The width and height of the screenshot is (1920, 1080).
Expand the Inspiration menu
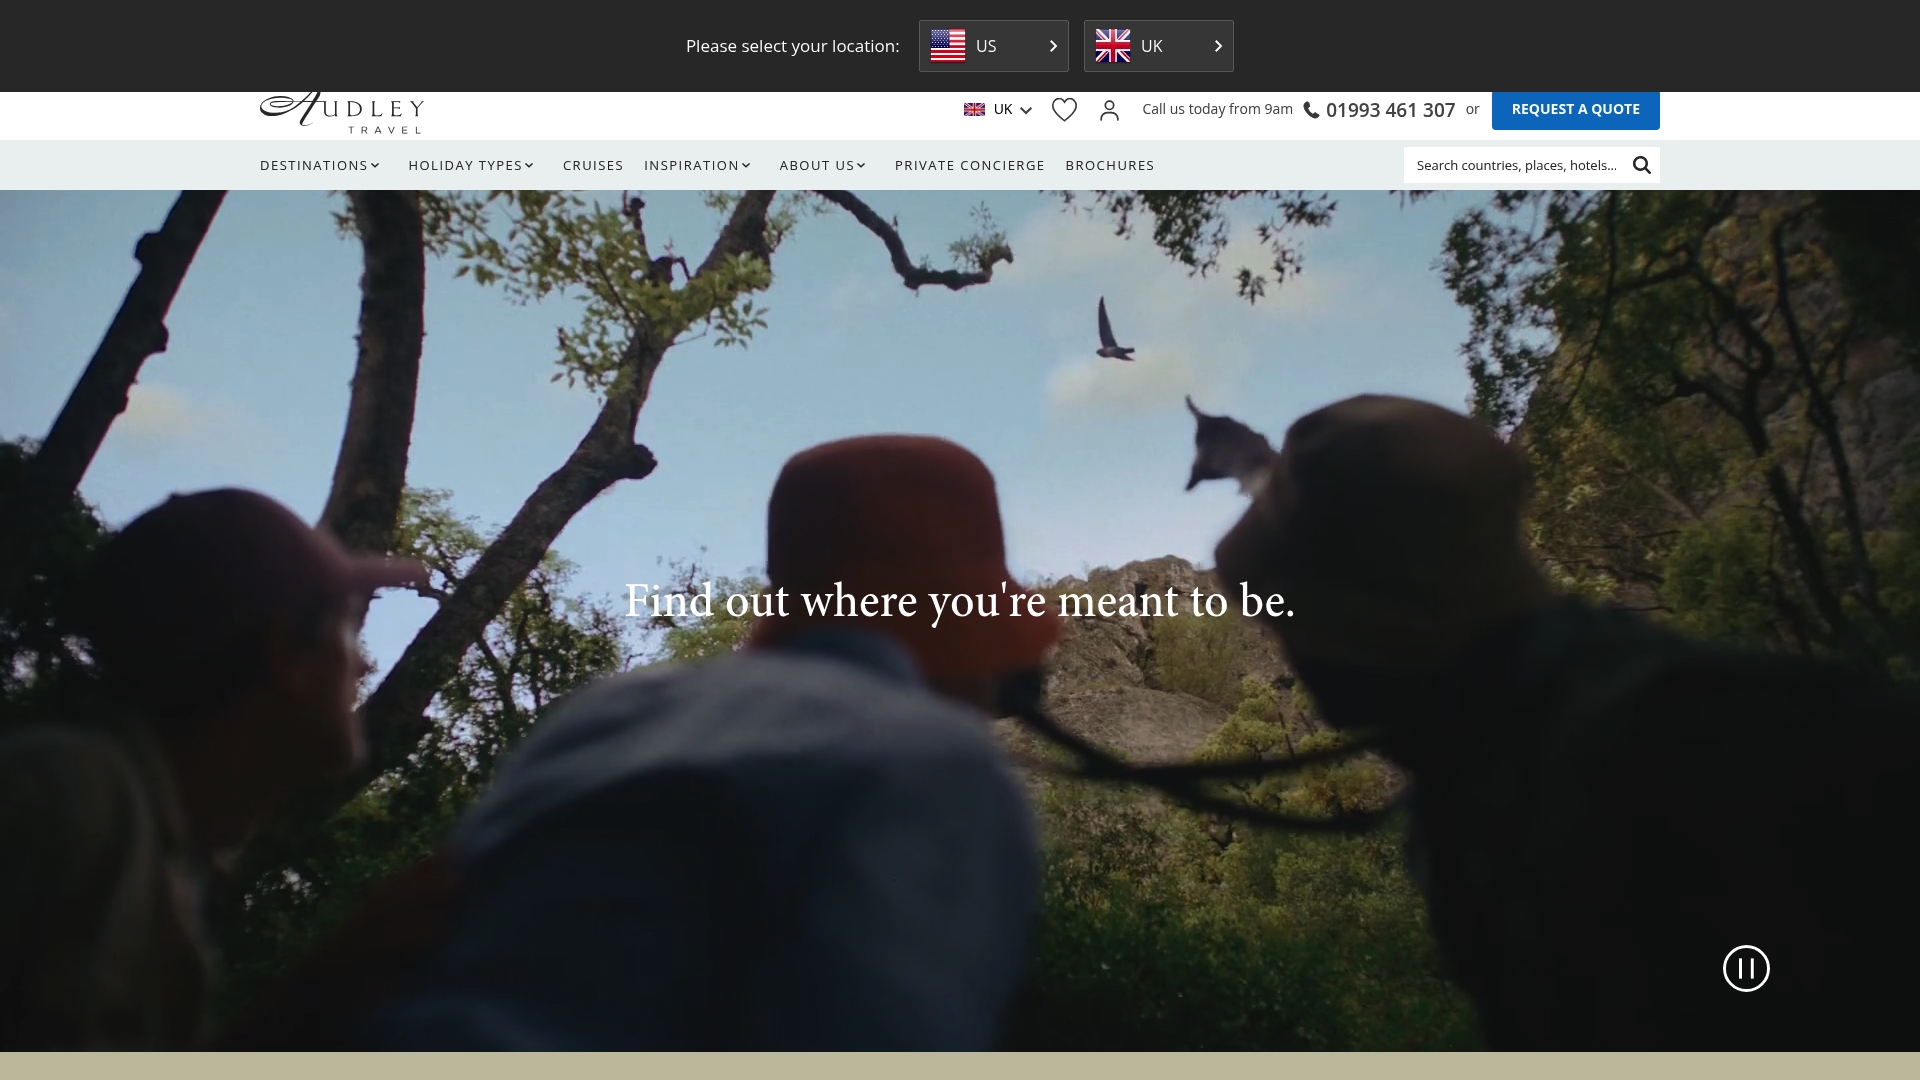pos(698,165)
